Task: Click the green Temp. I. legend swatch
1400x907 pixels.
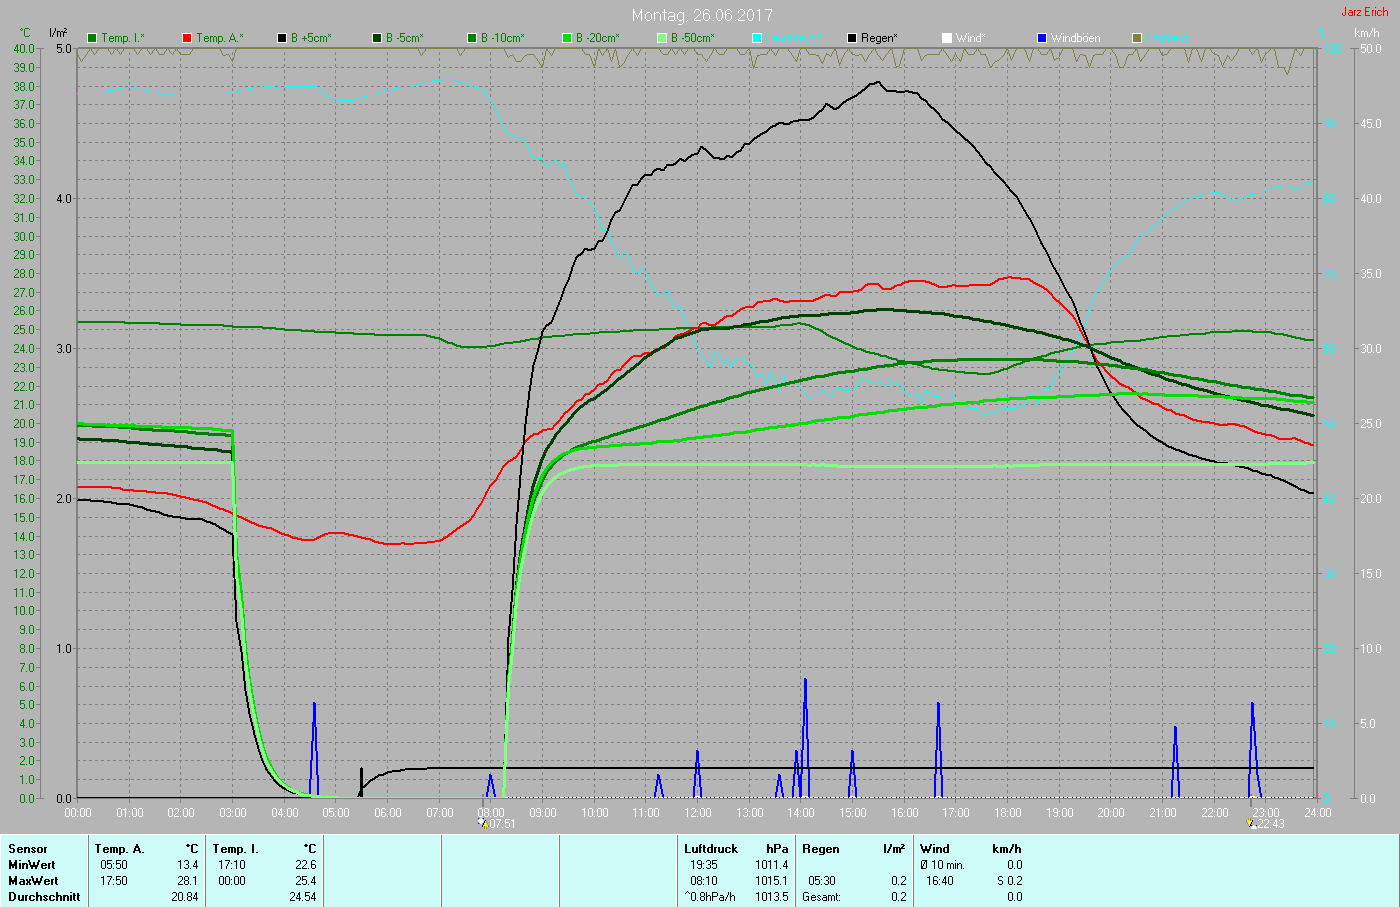Action: point(92,38)
